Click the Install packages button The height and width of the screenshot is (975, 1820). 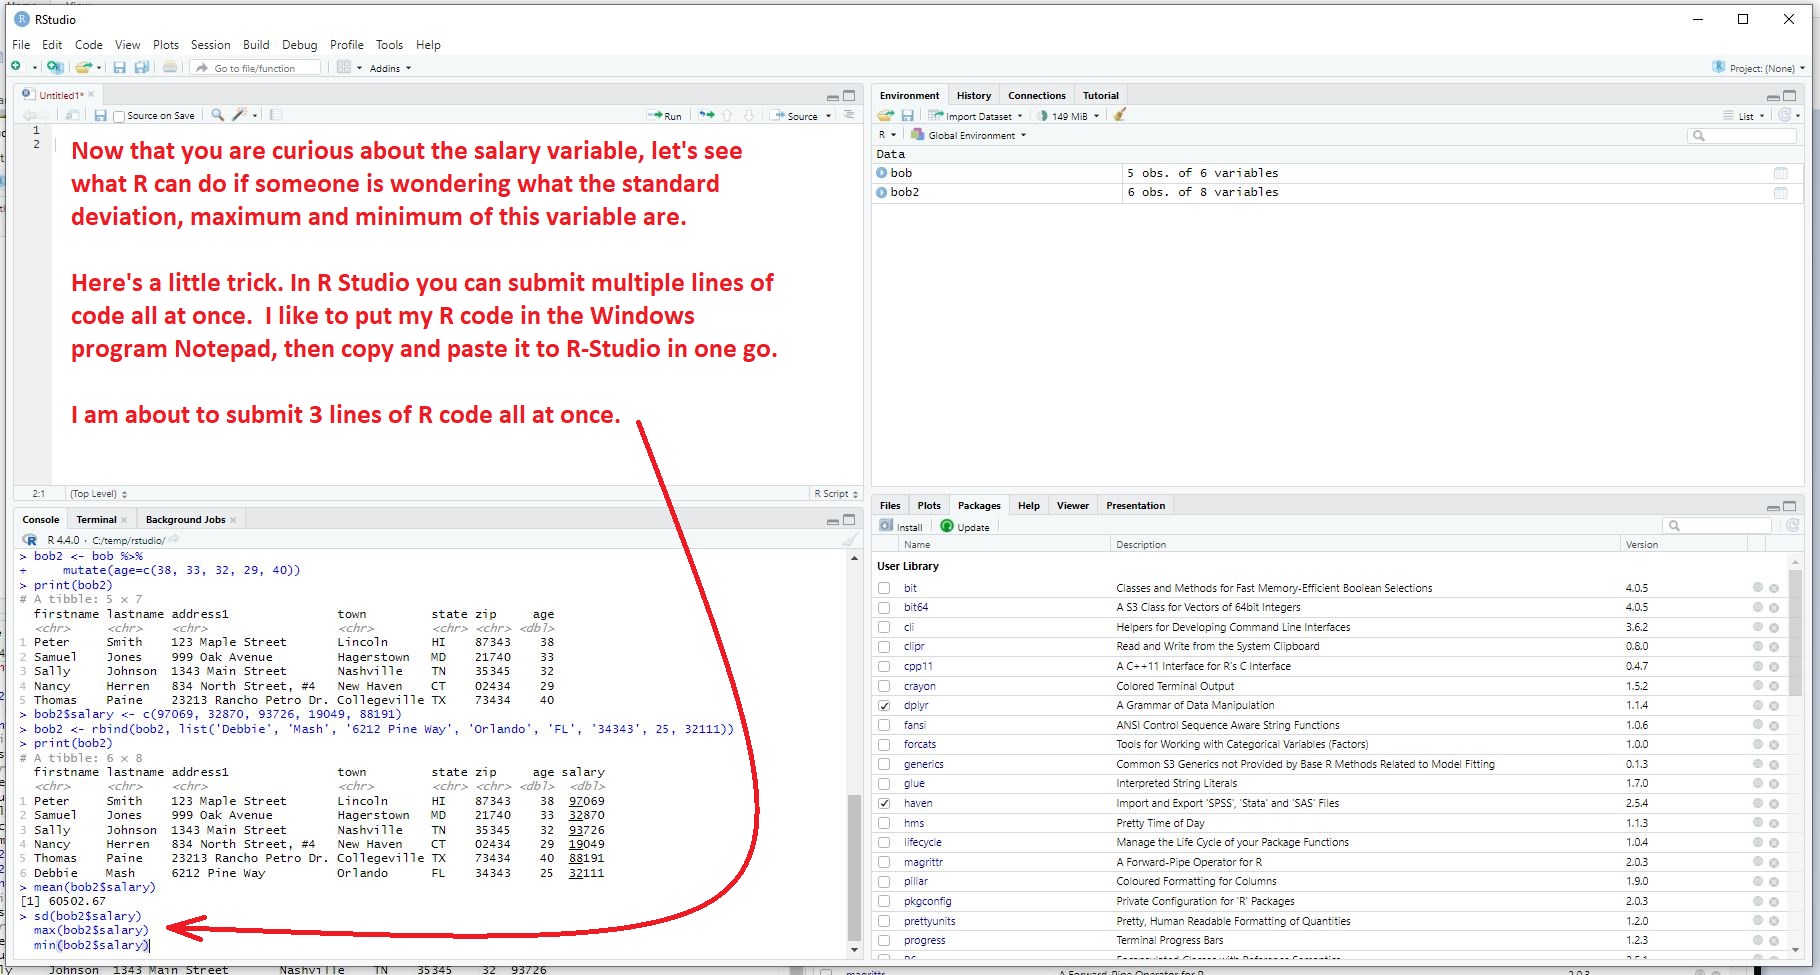[901, 527]
